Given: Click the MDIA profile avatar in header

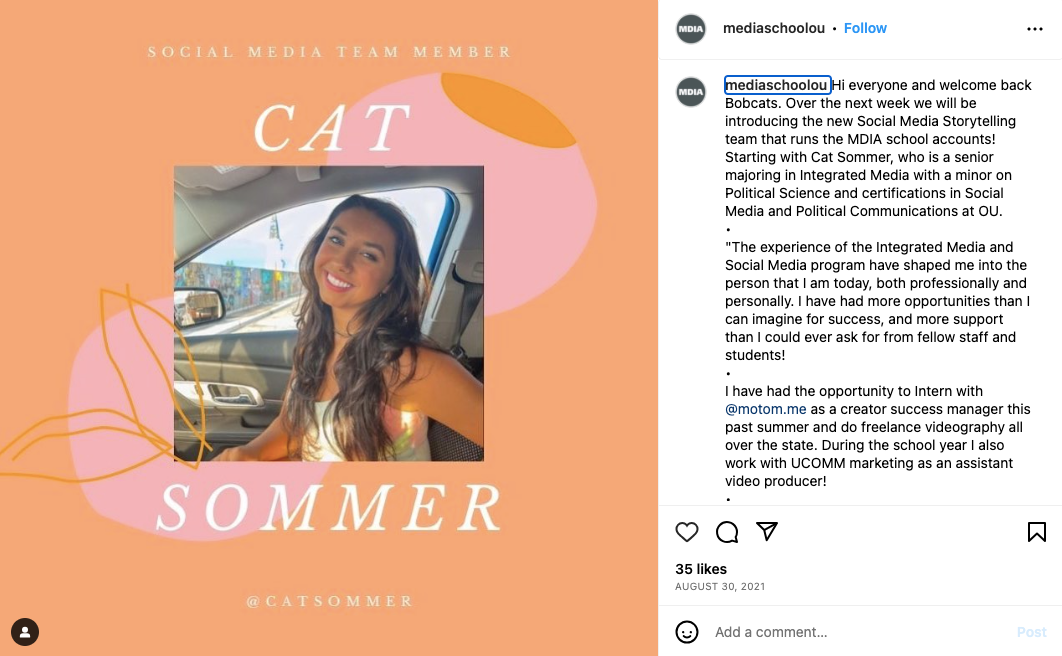Looking at the screenshot, I should (691, 28).
